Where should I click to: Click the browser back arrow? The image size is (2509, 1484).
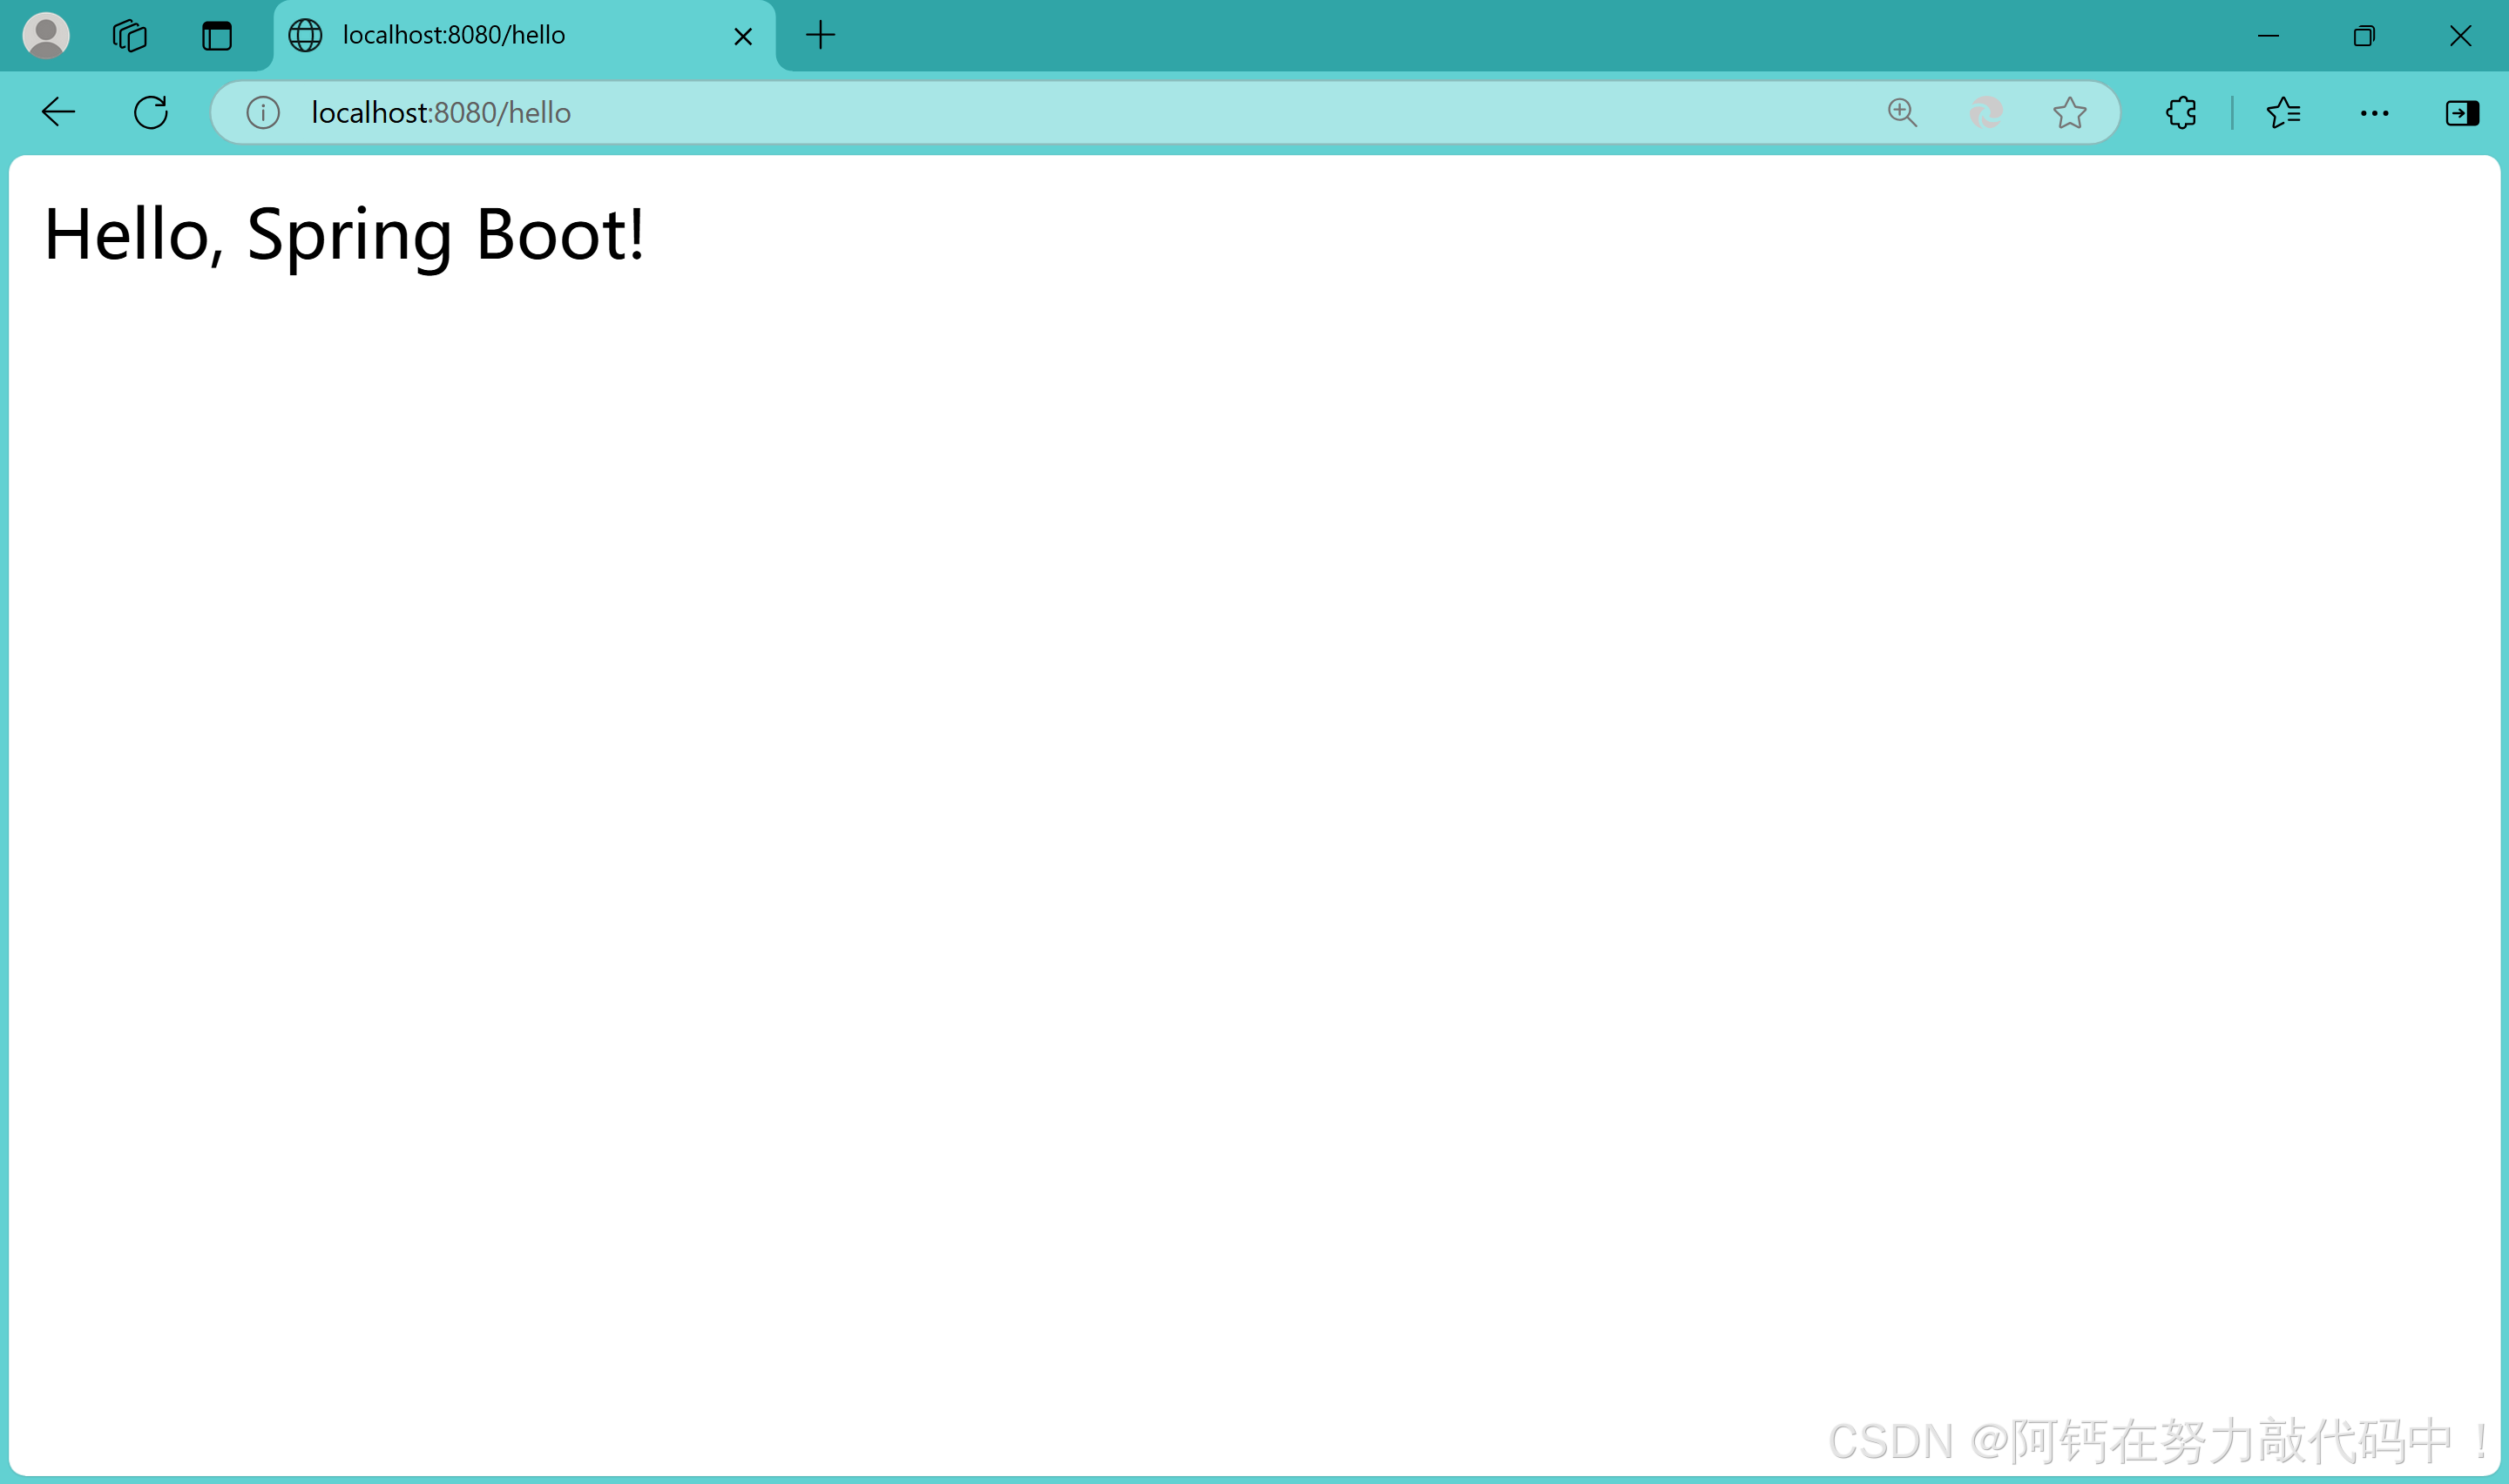tap(58, 112)
